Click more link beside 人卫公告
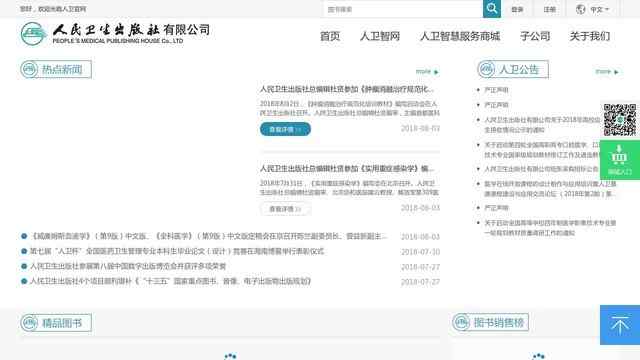The width and height of the screenshot is (640, 360). pyautogui.click(x=607, y=71)
